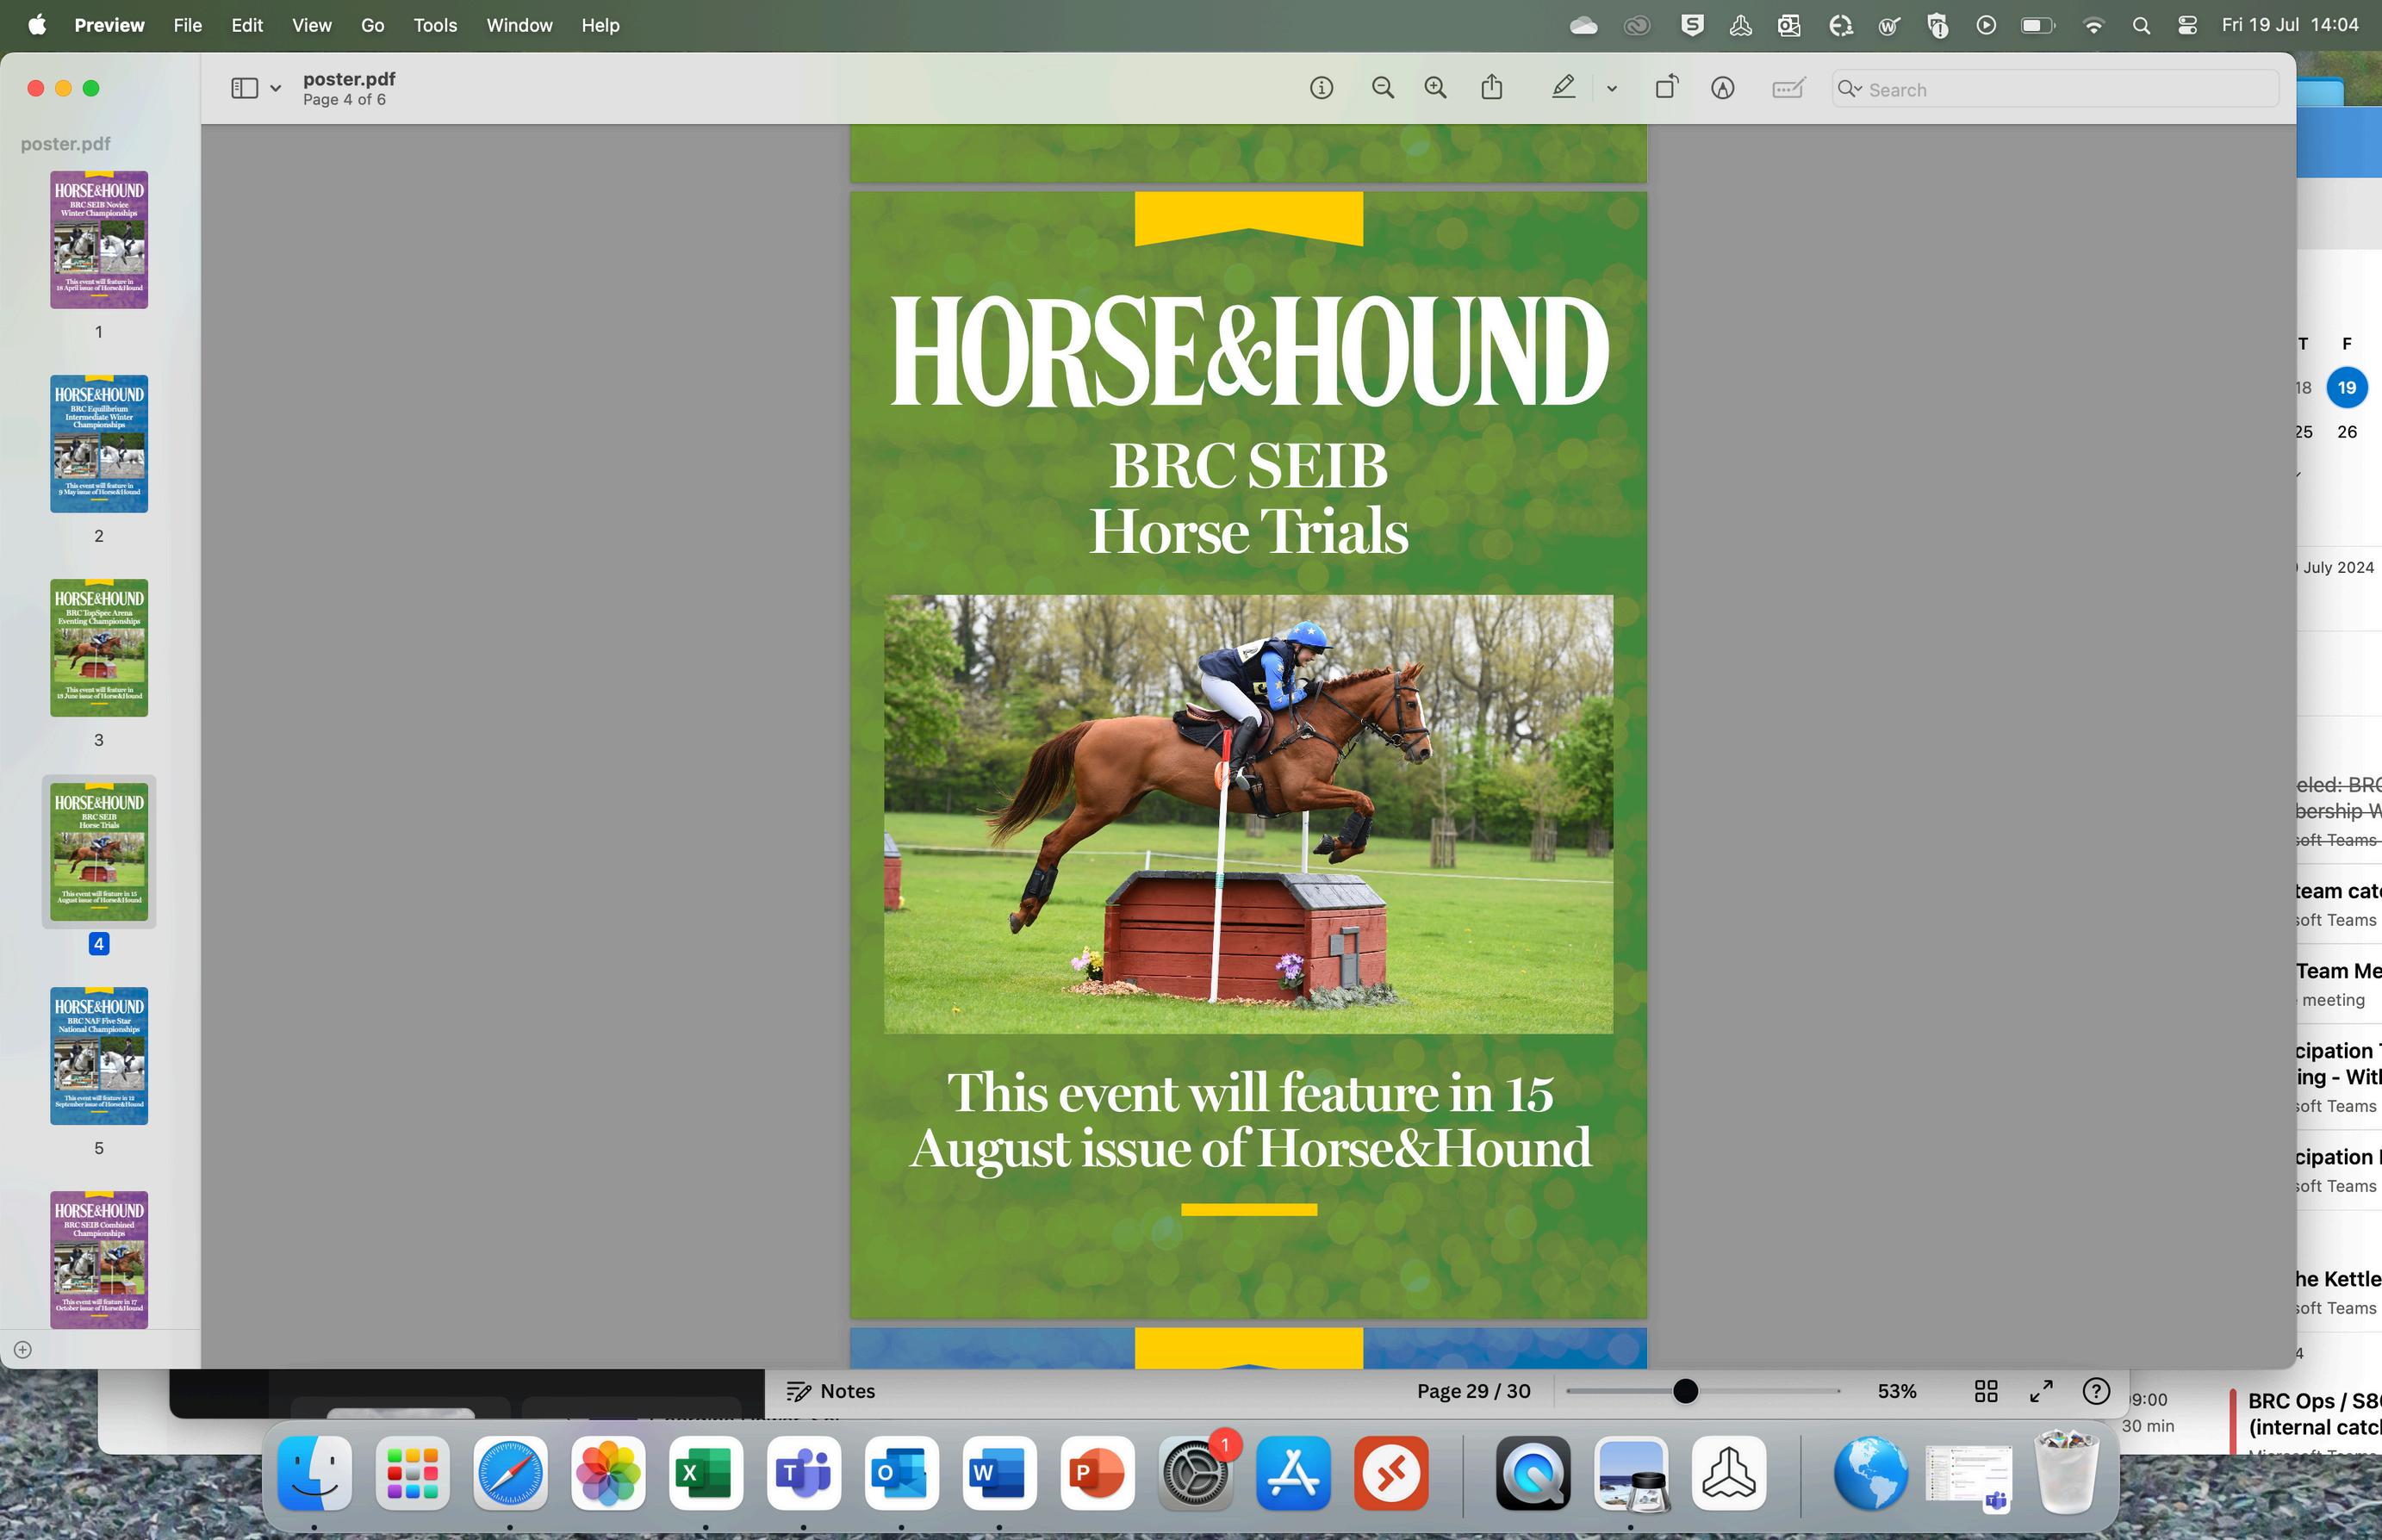Viewport: 2382px width, 1540px height.
Task: Click the add page plus button in the sidebar
Action: 22,1350
